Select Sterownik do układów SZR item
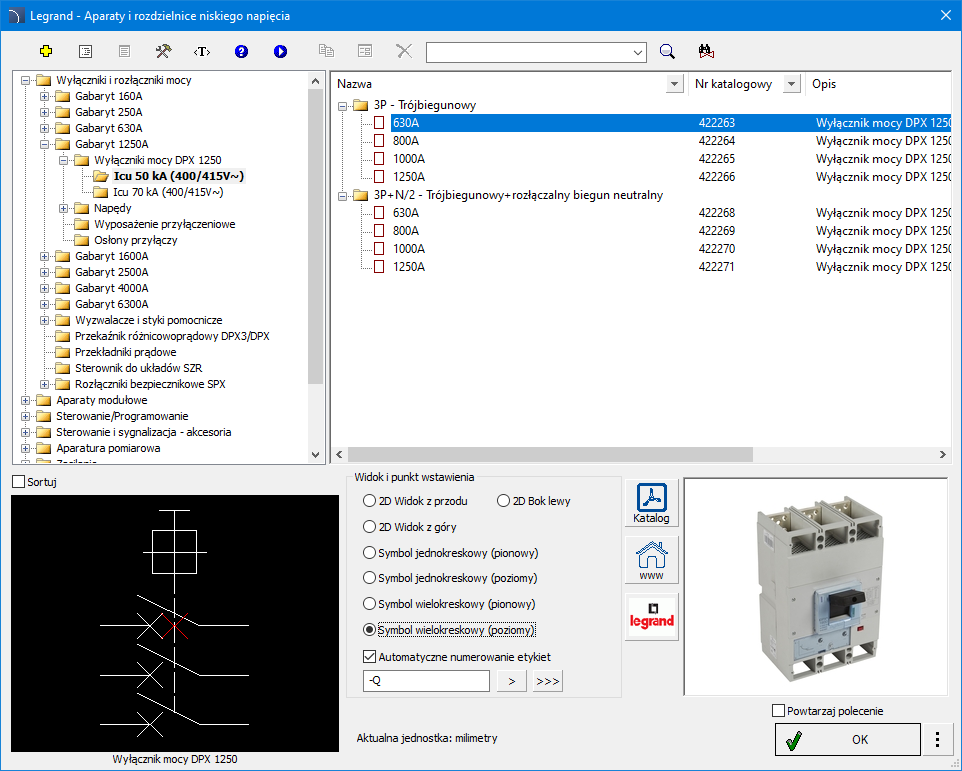 (139, 368)
